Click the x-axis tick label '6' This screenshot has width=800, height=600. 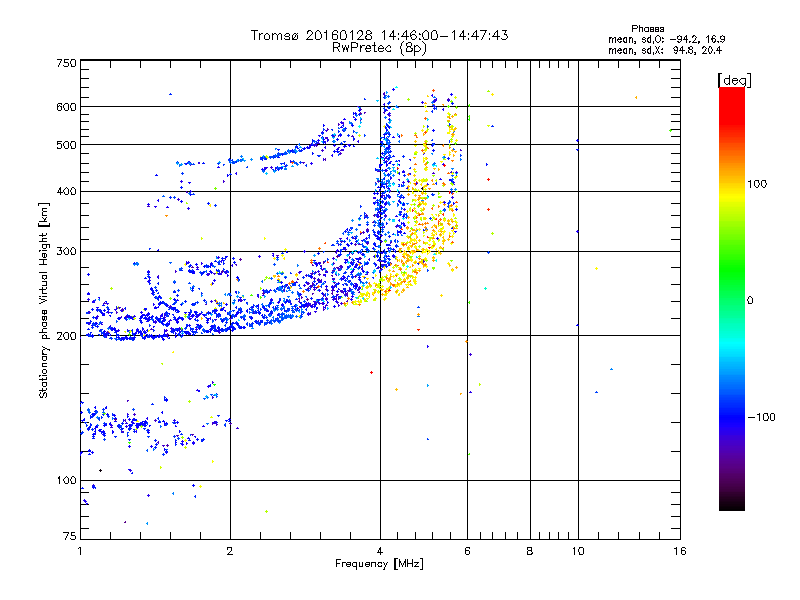click(467, 551)
